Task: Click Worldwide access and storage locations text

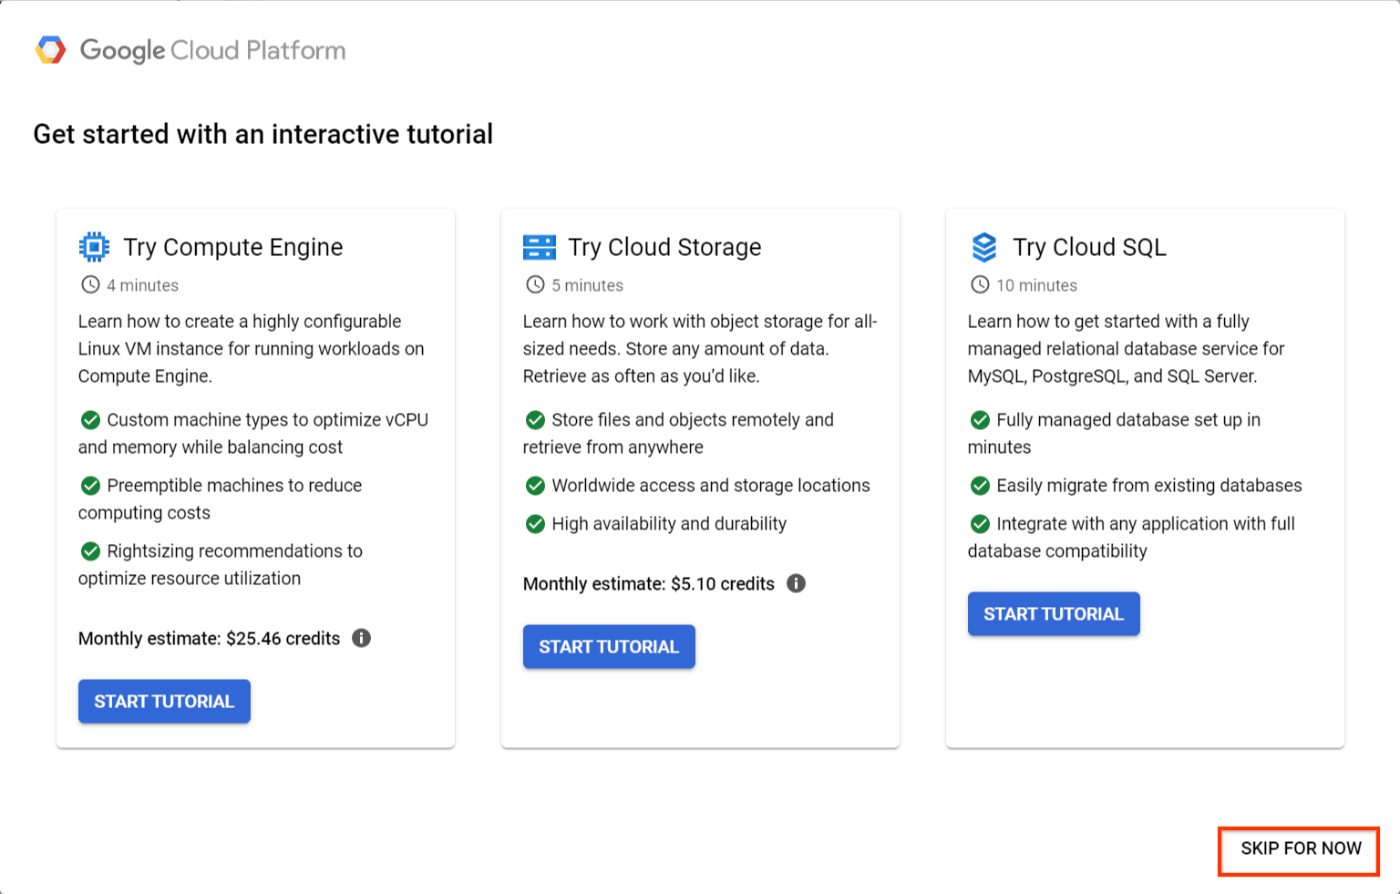Action: coord(711,486)
